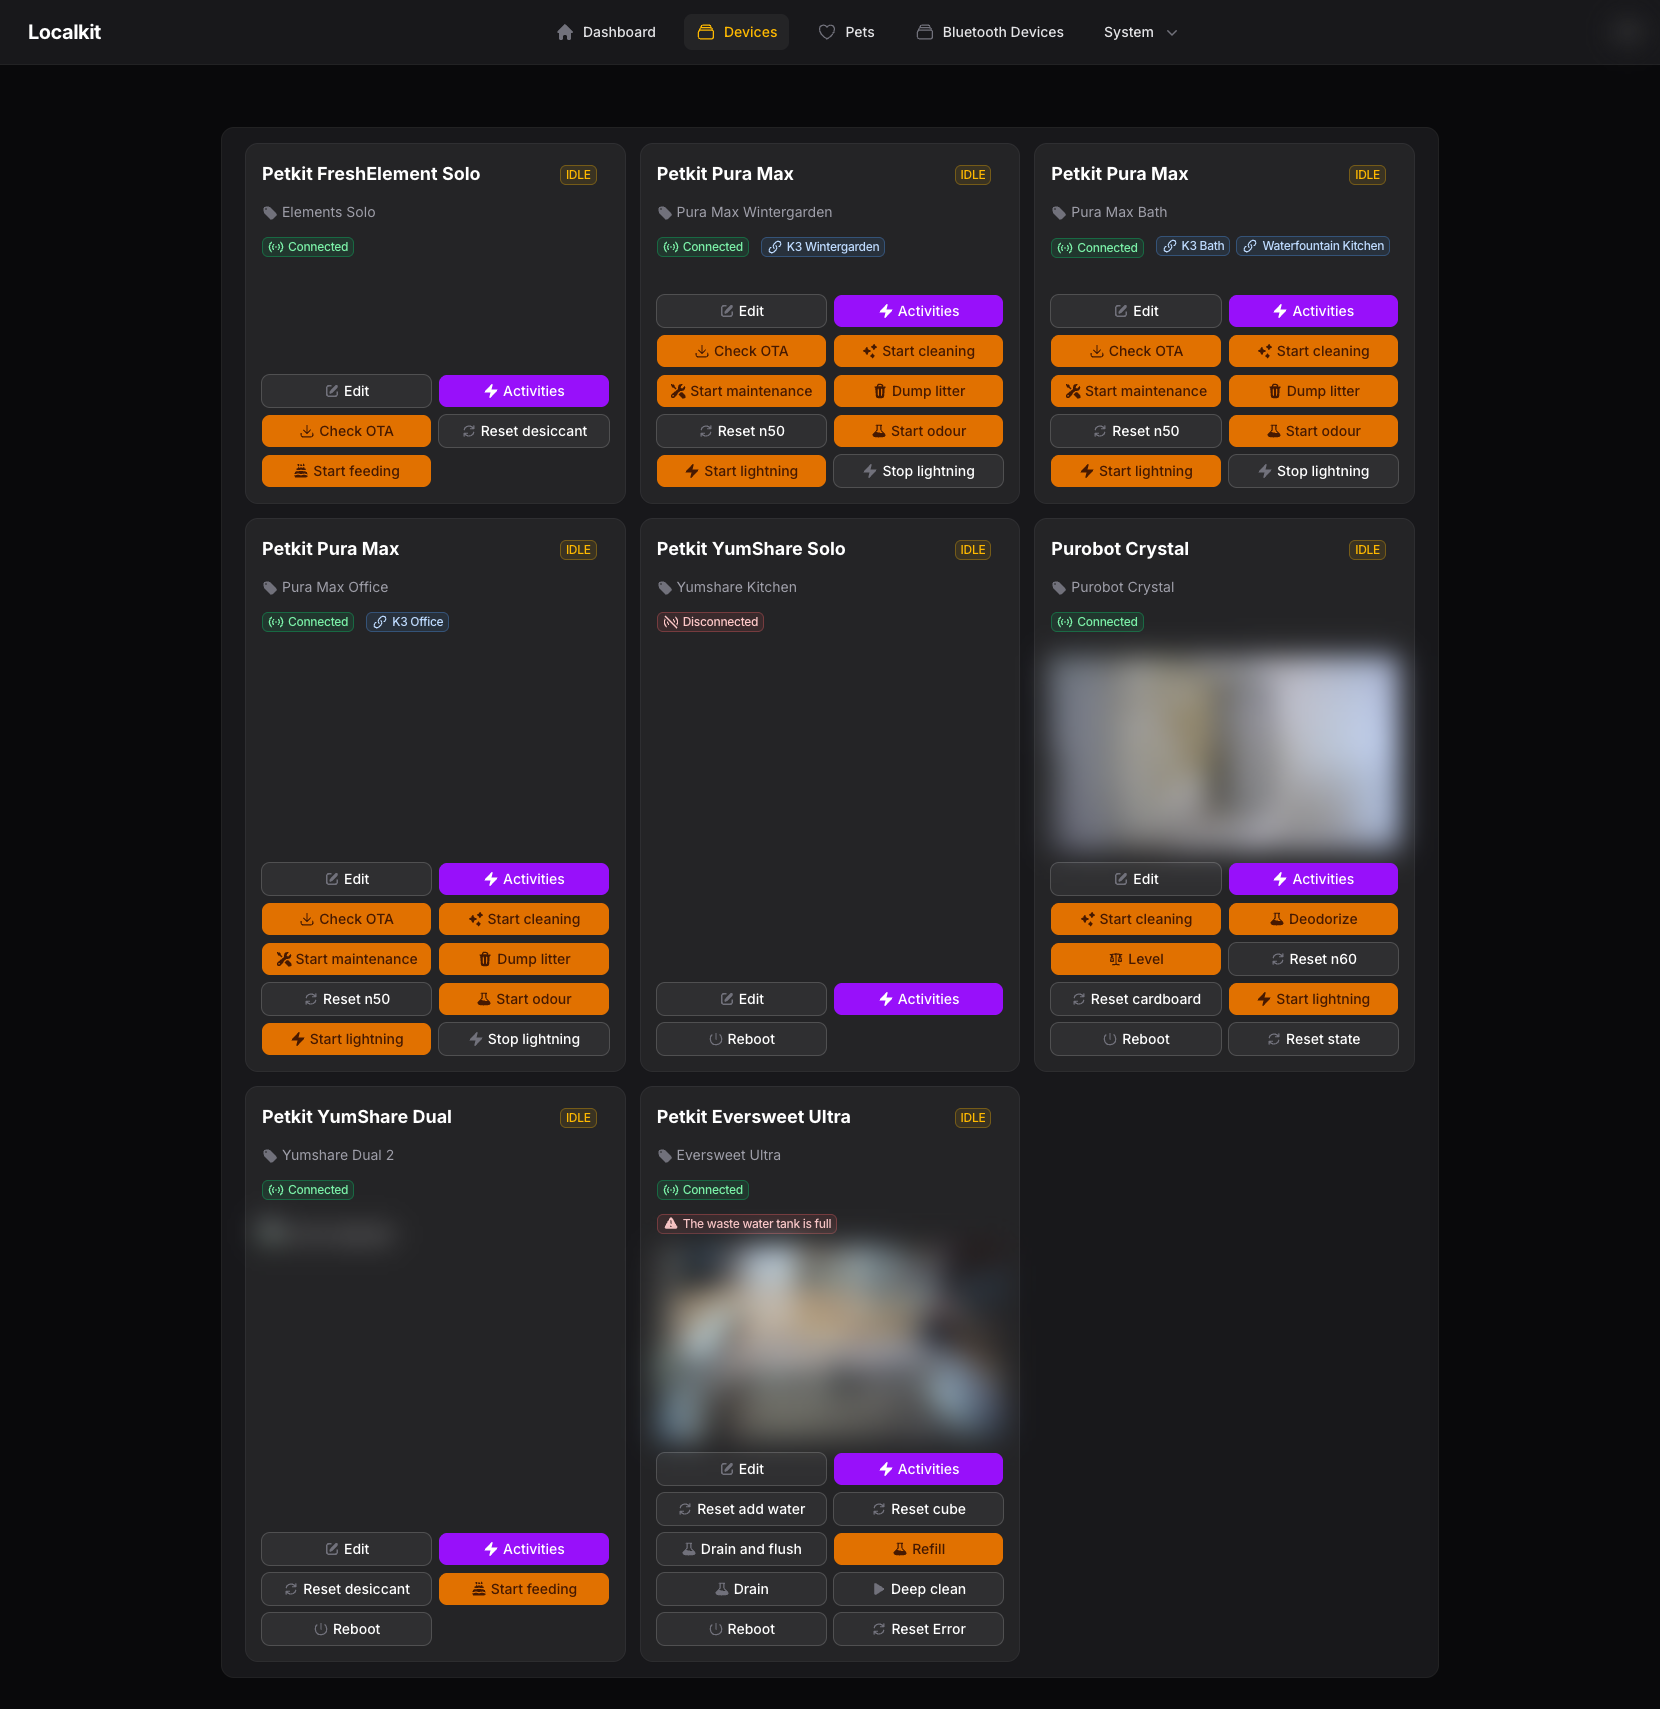The height and width of the screenshot is (1709, 1660).
Task: Click the Disconnected status badge
Action: tap(710, 622)
